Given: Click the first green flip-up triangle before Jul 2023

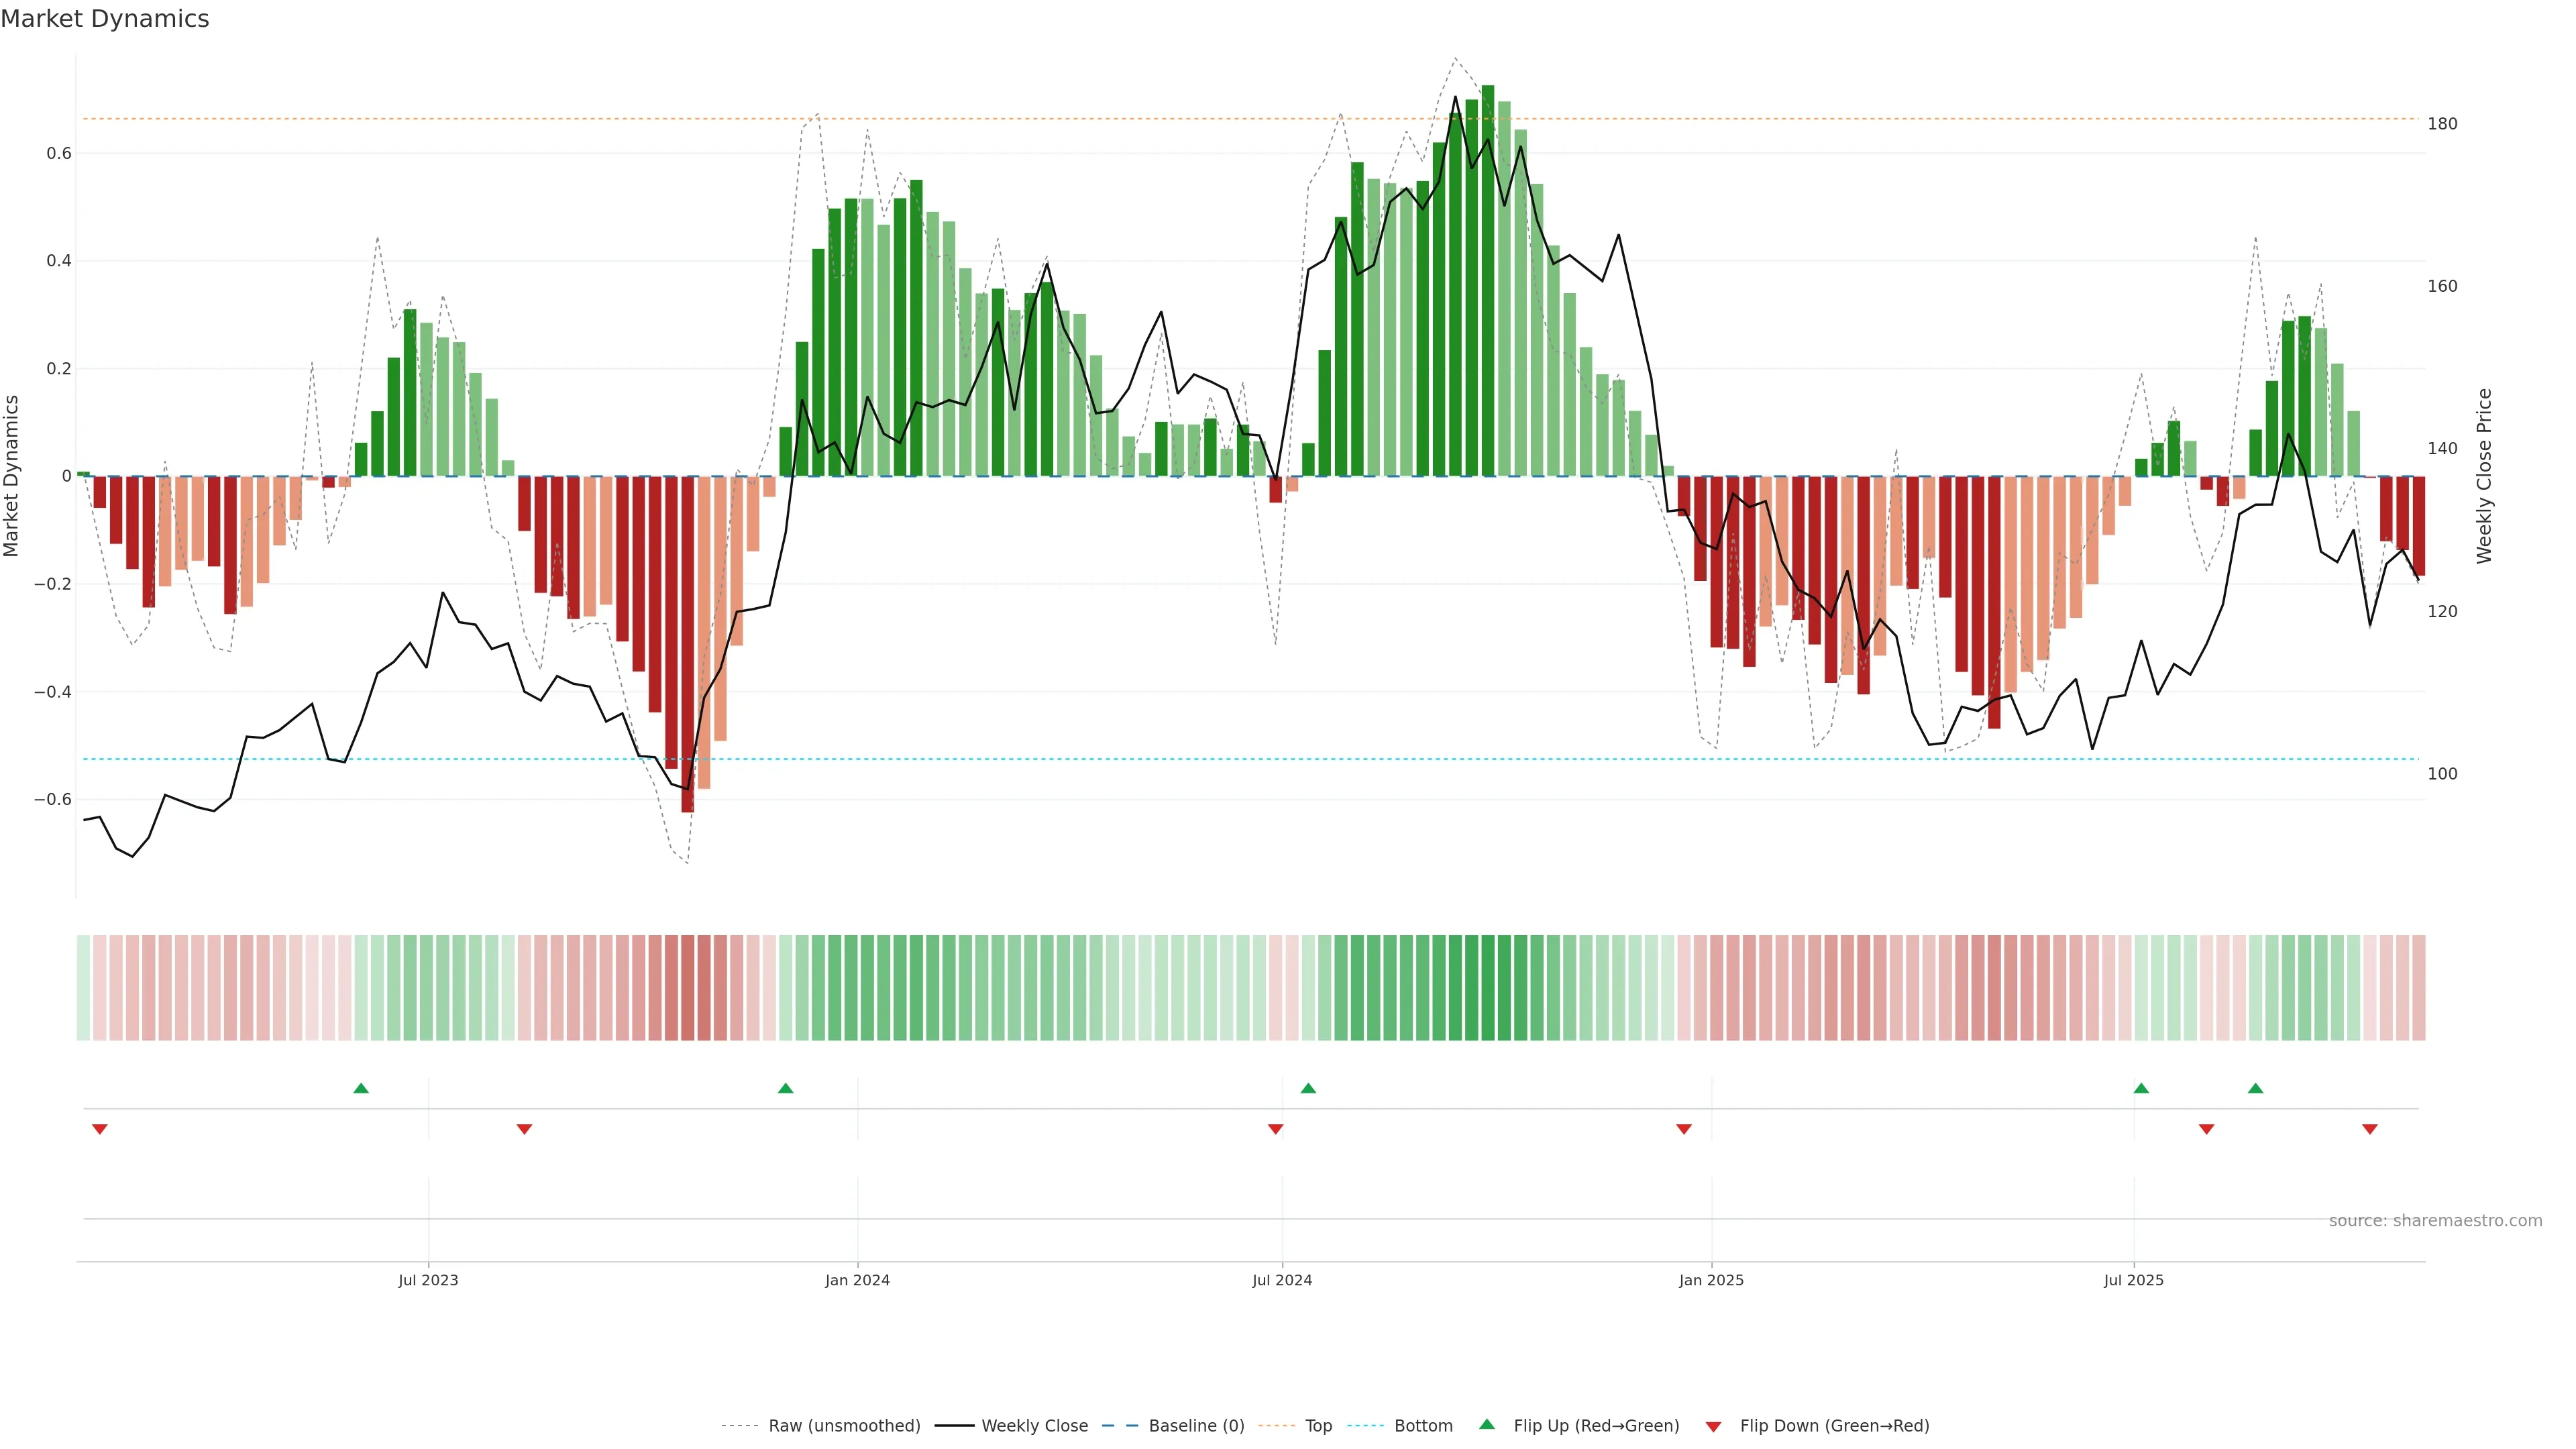Looking at the screenshot, I should [x=361, y=1088].
